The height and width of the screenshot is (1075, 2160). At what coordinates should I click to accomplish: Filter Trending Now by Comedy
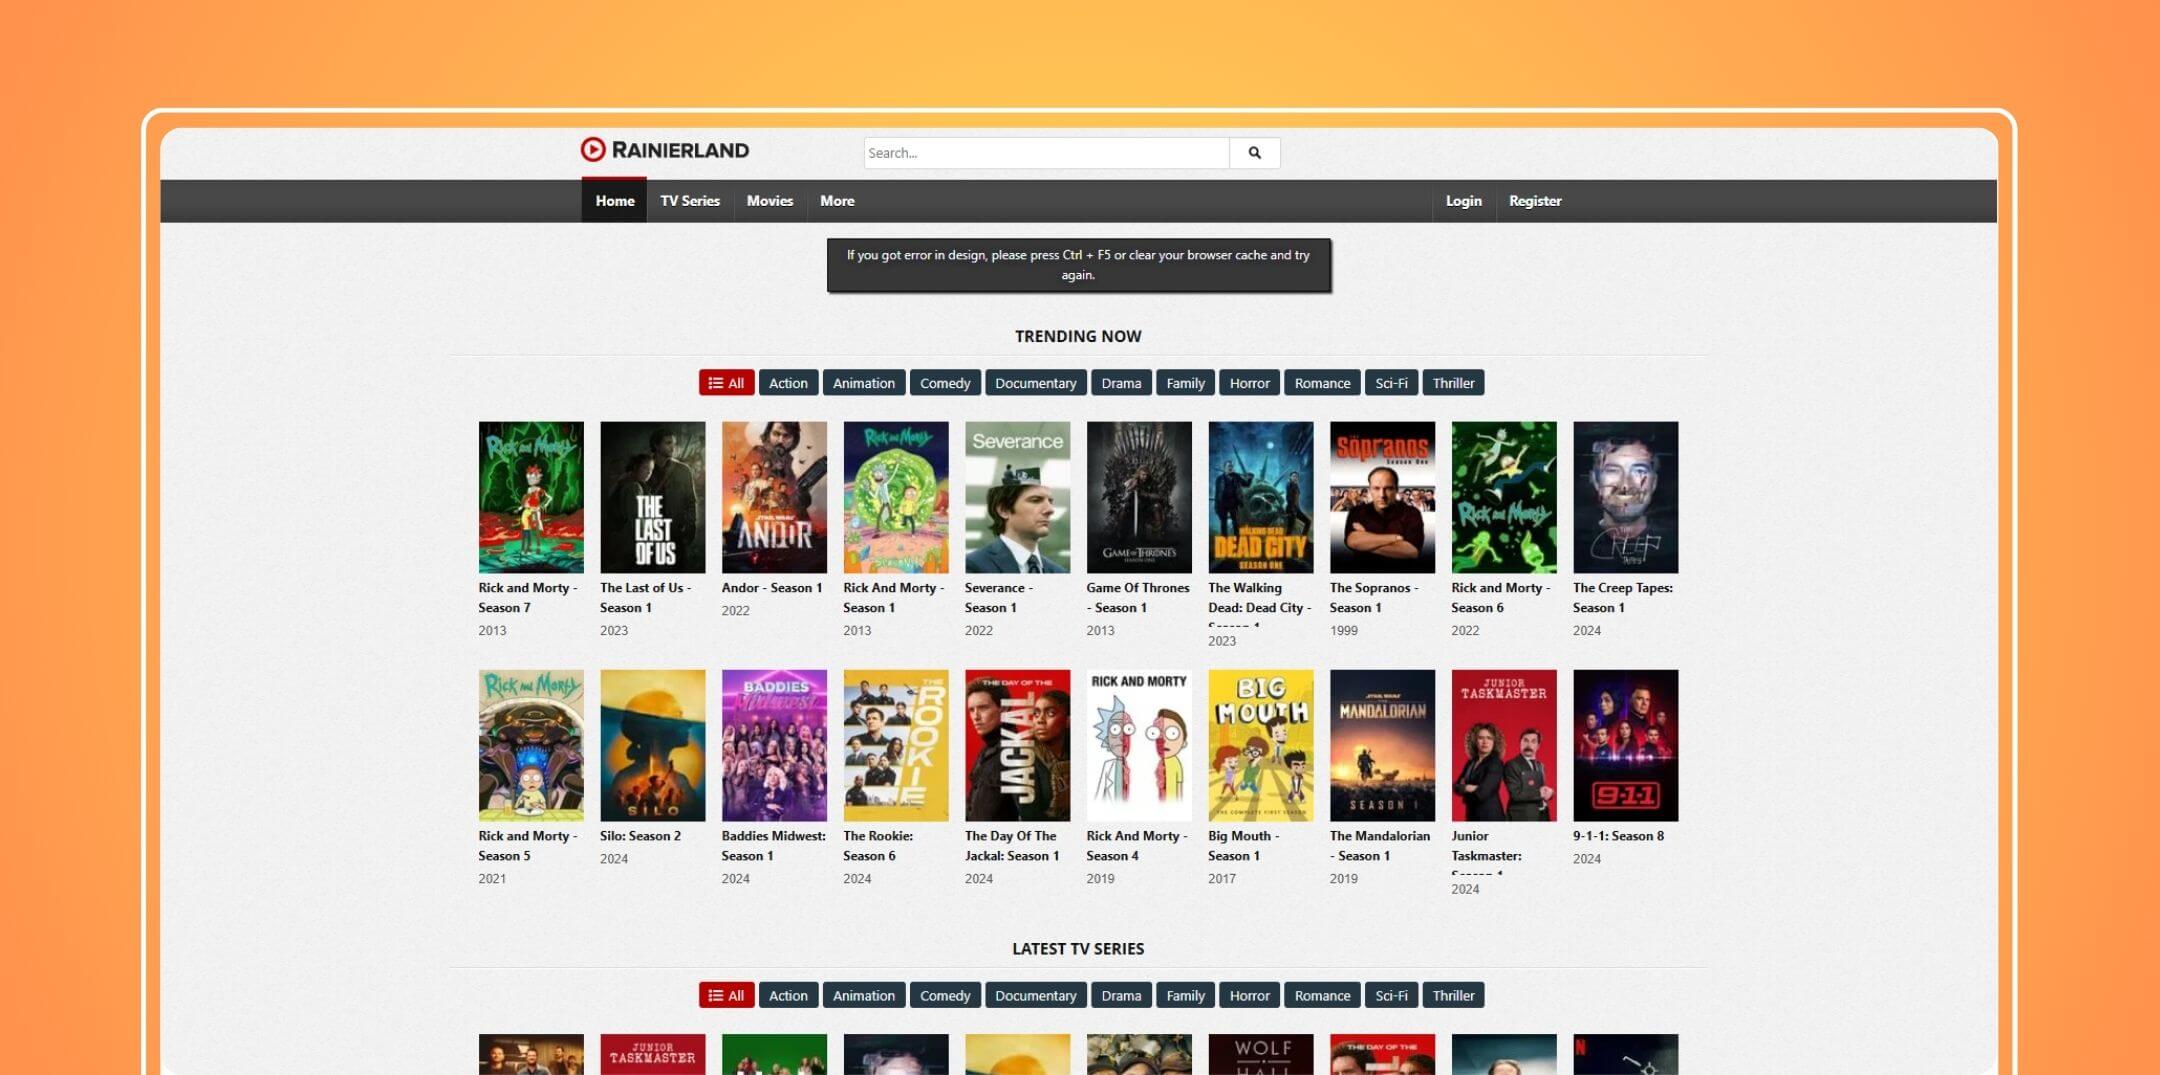point(945,383)
